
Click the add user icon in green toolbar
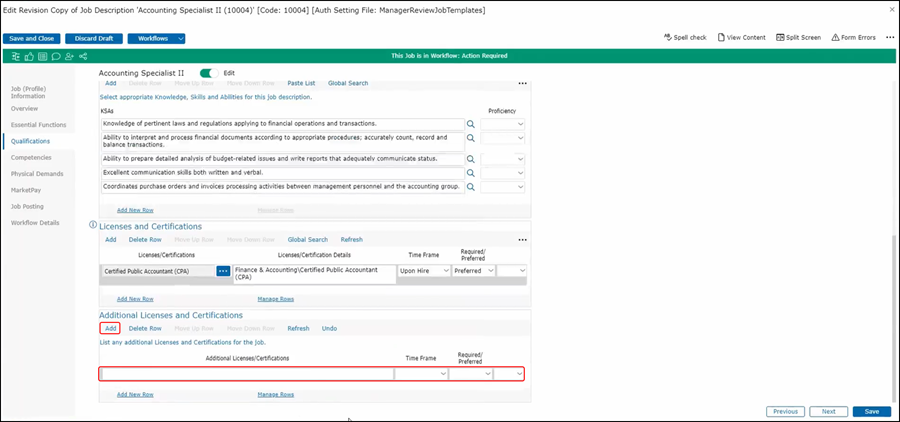click(67, 56)
